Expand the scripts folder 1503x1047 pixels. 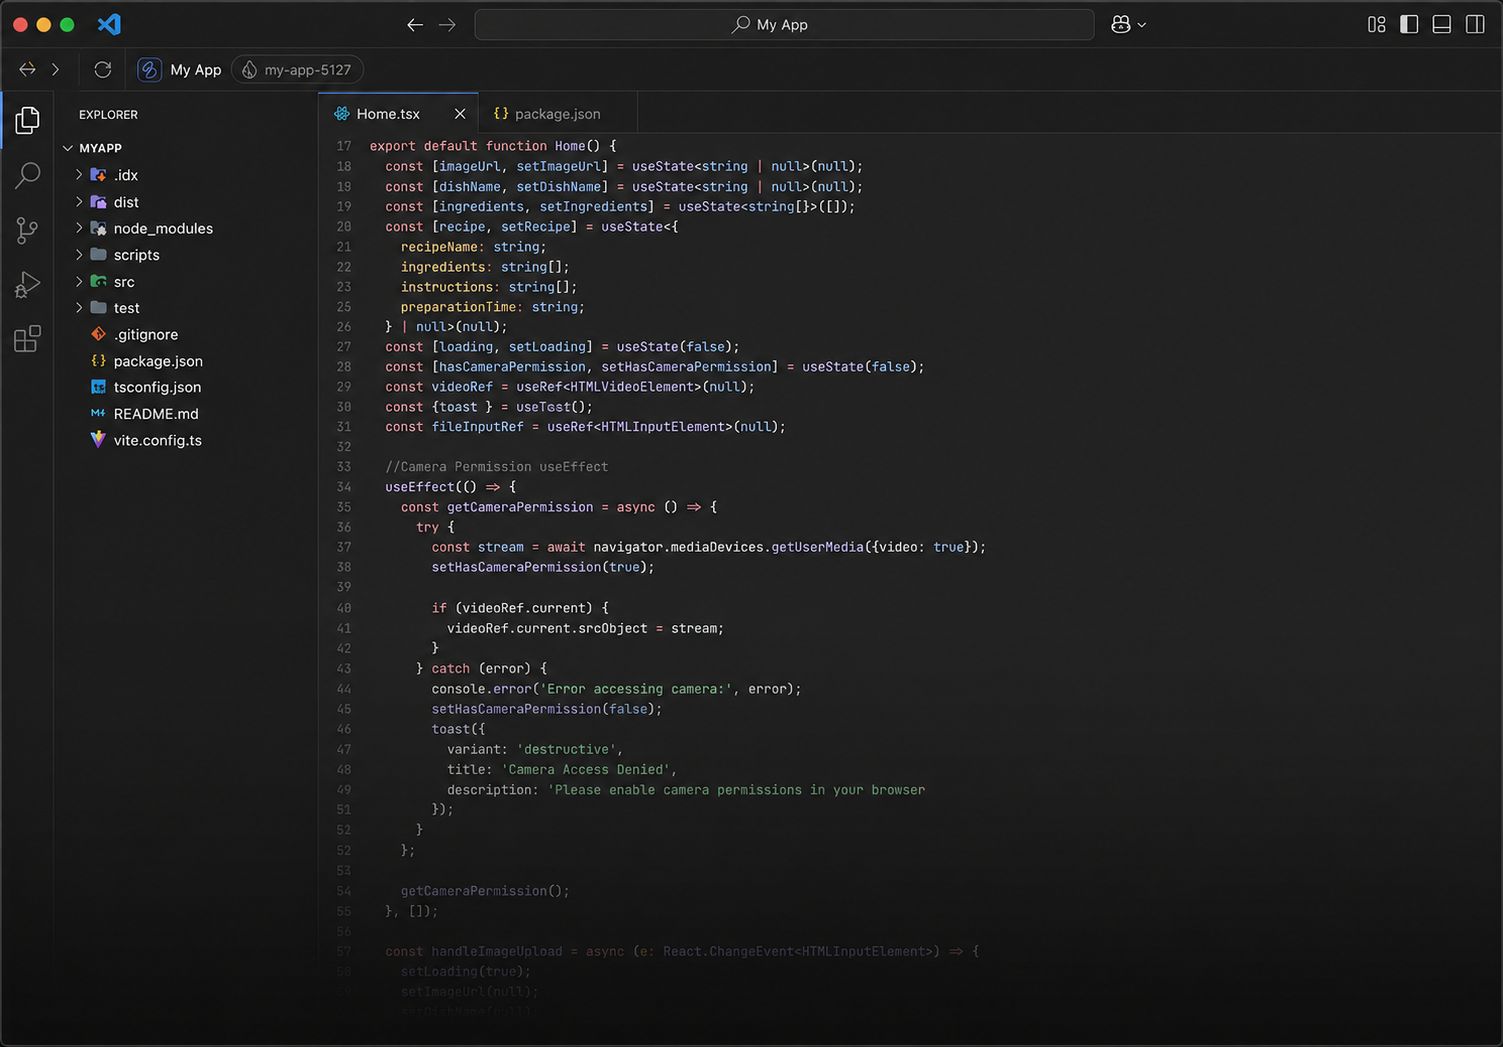point(79,255)
